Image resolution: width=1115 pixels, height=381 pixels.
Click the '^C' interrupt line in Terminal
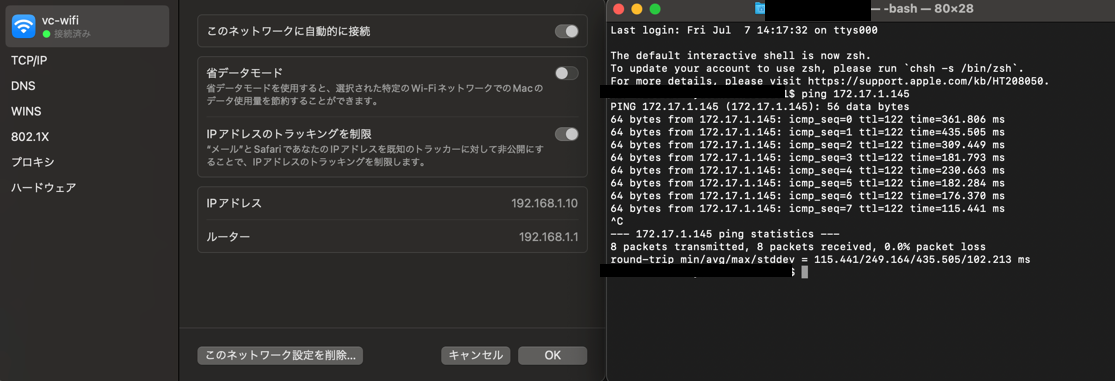click(617, 222)
